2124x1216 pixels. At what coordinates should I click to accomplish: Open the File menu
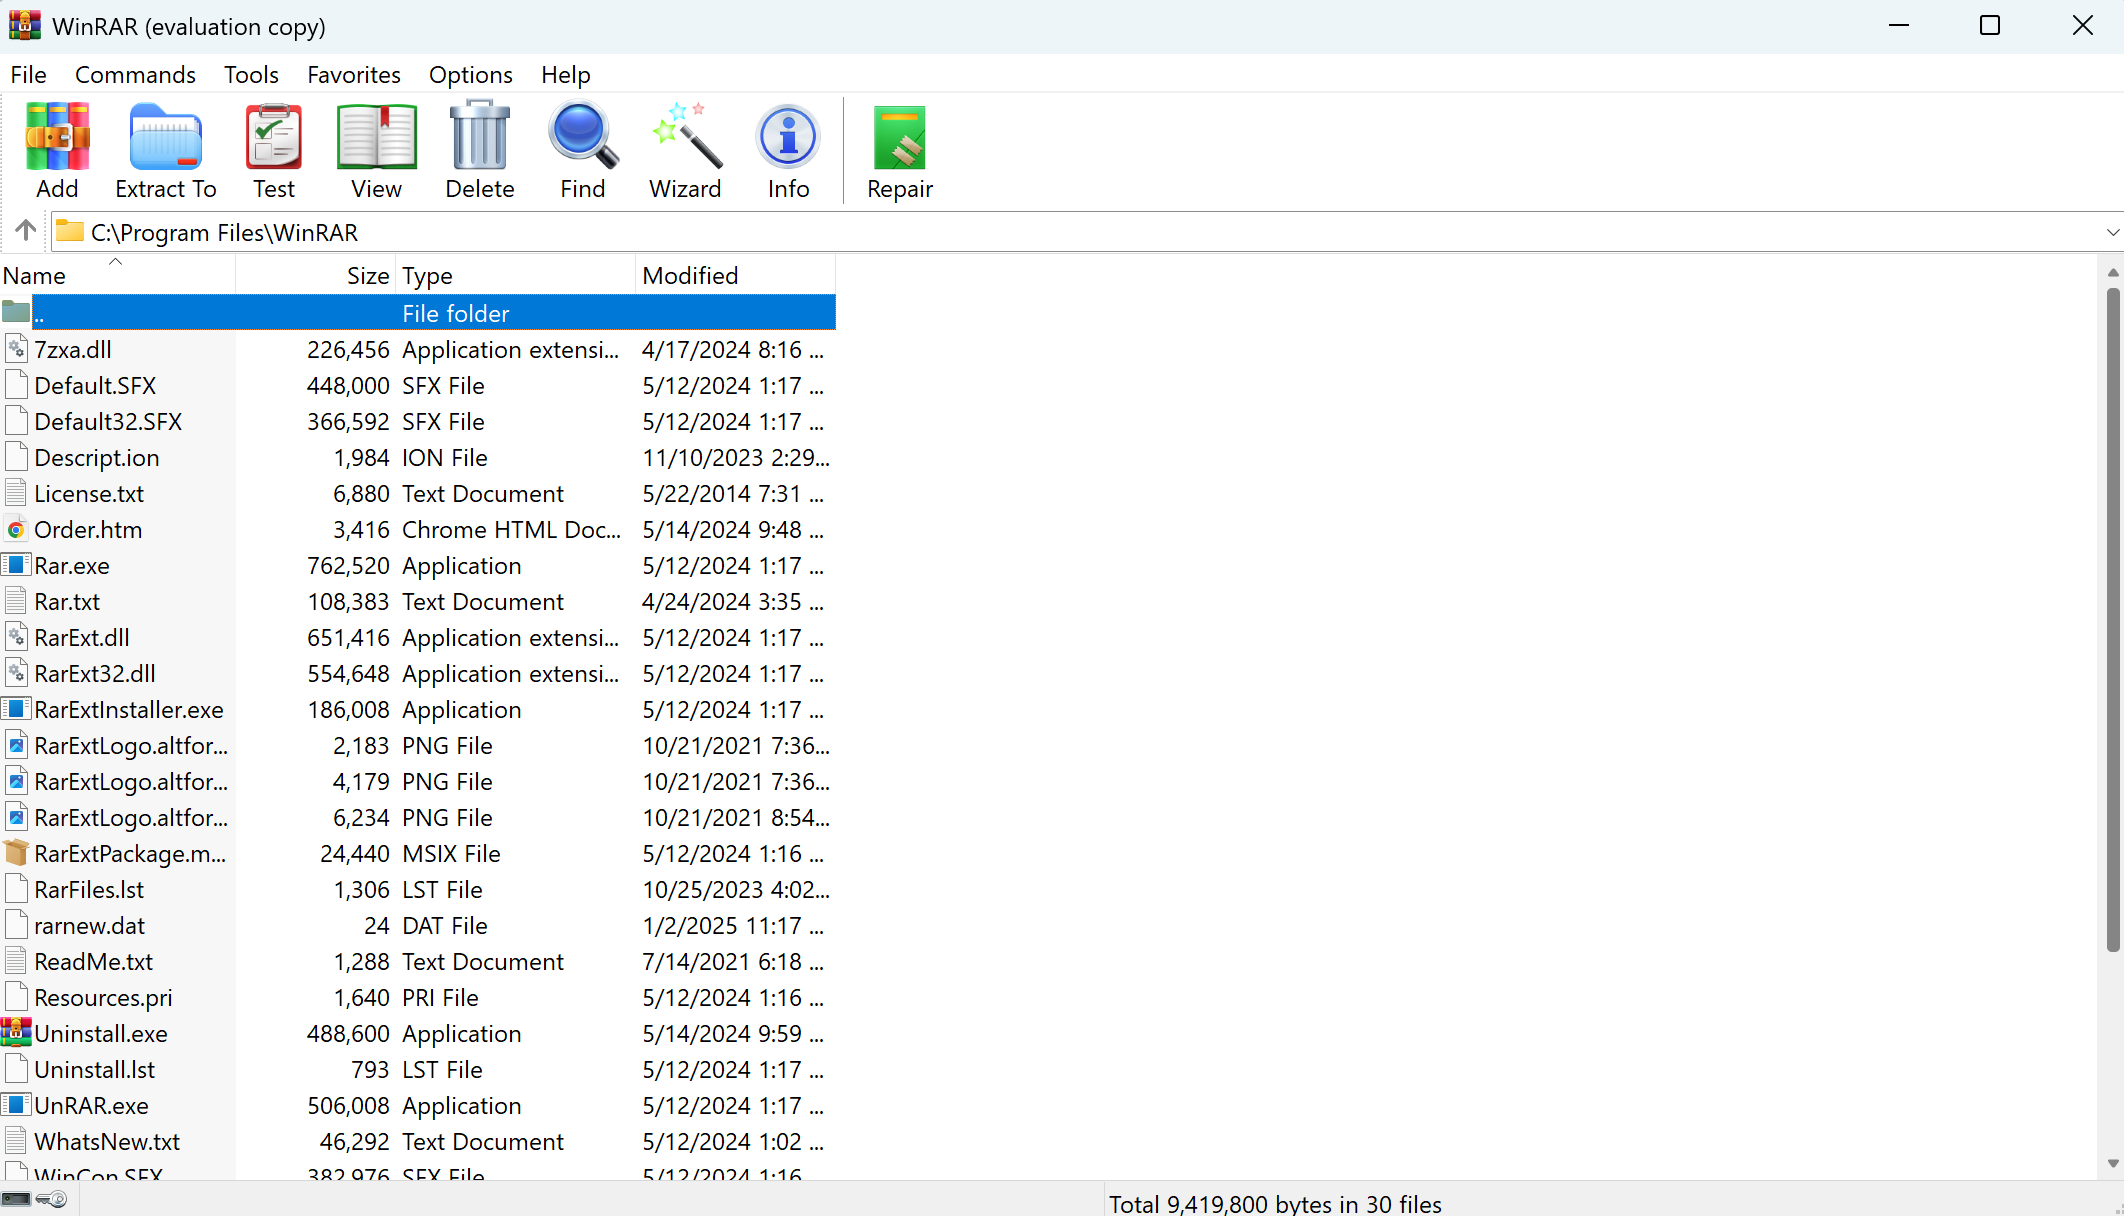coord(29,75)
